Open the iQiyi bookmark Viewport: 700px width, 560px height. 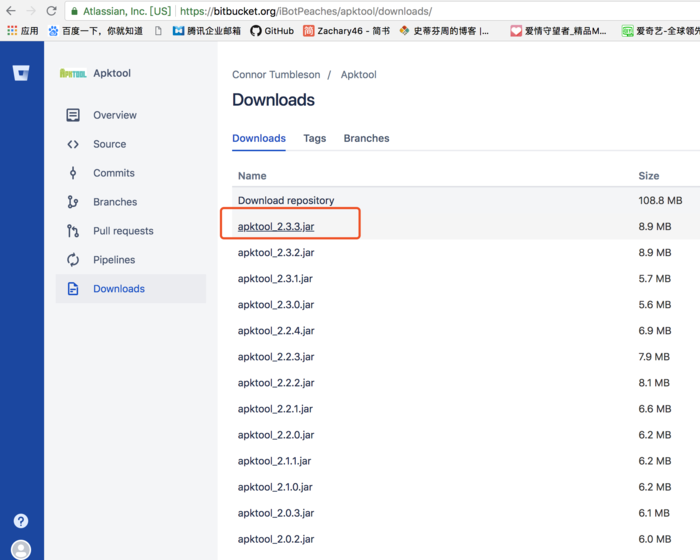point(661,31)
